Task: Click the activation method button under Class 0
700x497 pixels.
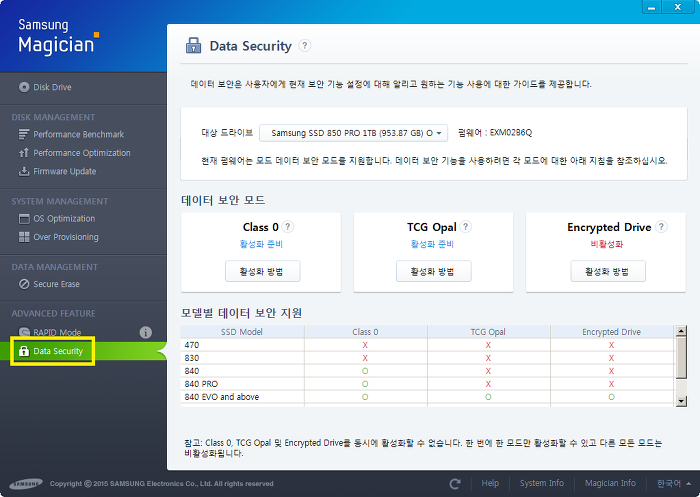Action: [262, 271]
